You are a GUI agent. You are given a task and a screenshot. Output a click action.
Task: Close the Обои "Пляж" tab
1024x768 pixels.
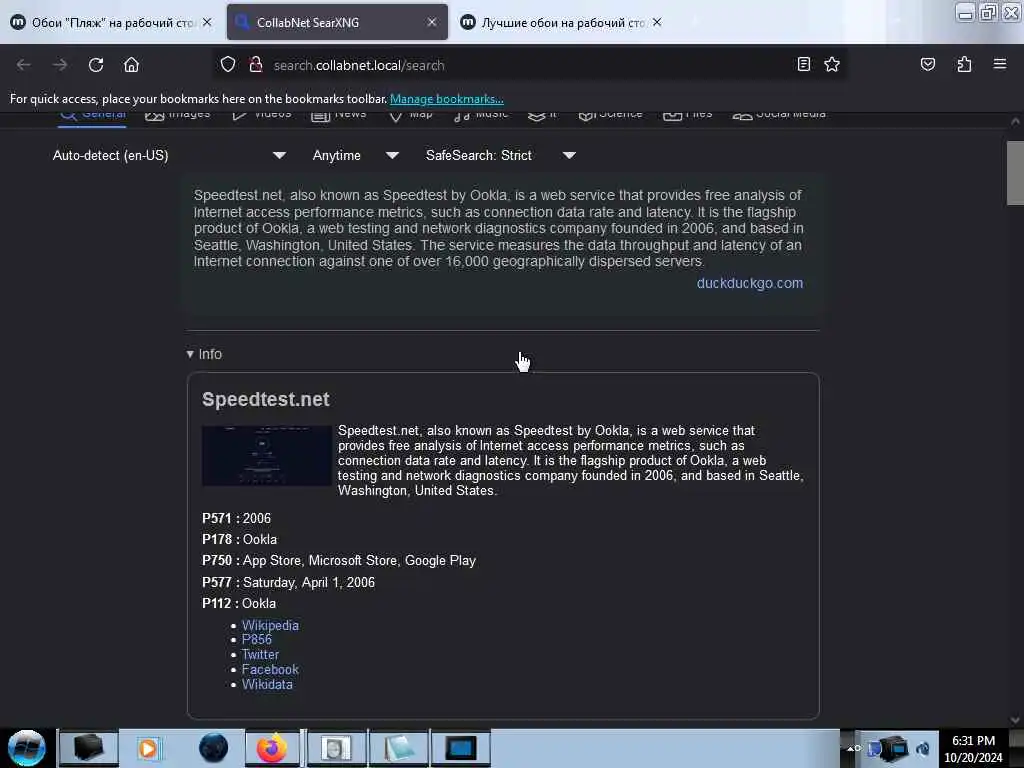pyautogui.click(x=207, y=22)
